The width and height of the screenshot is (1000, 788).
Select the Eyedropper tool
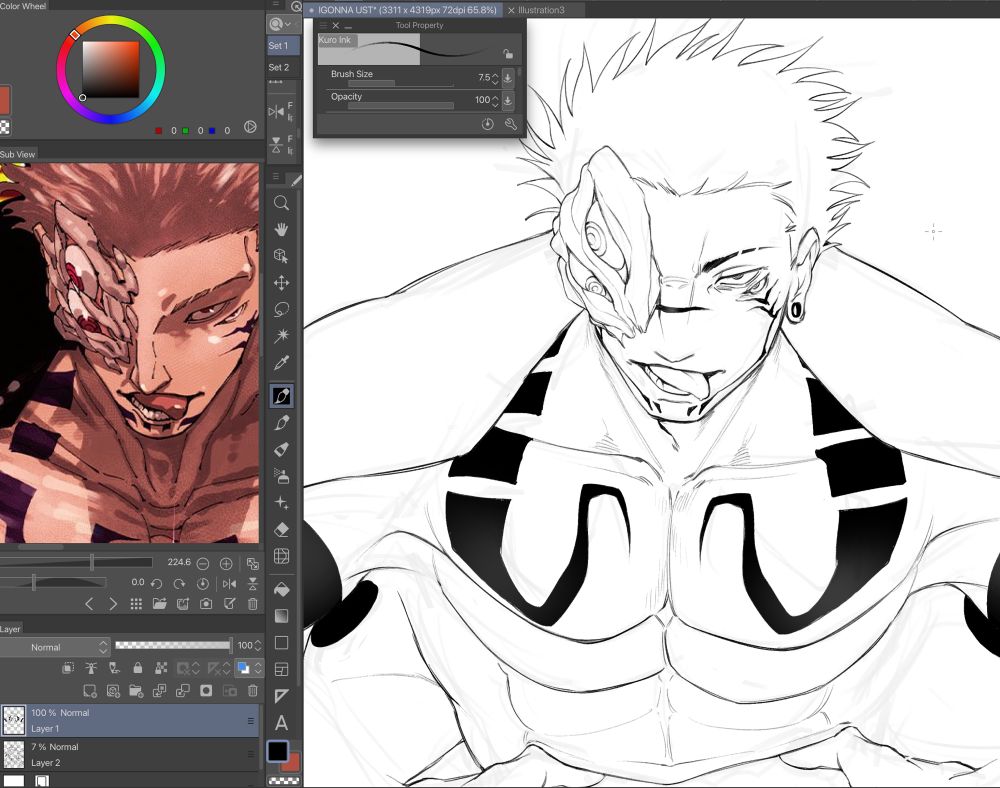(x=281, y=363)
